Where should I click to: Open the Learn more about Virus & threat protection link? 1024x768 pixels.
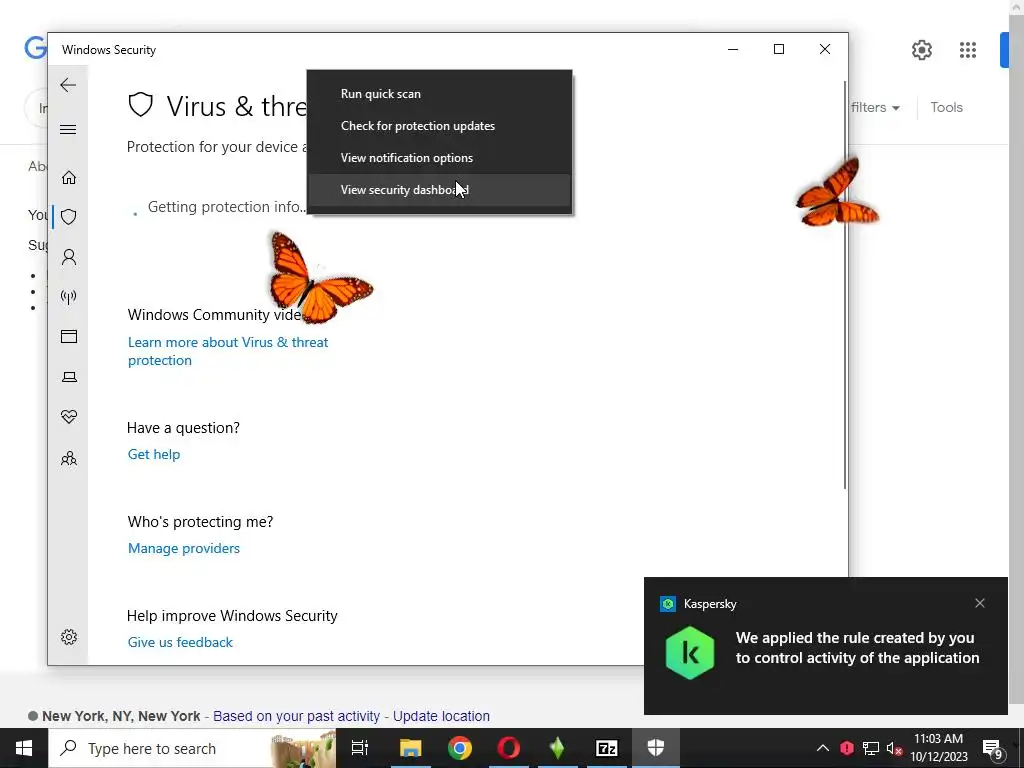point(228,351)
